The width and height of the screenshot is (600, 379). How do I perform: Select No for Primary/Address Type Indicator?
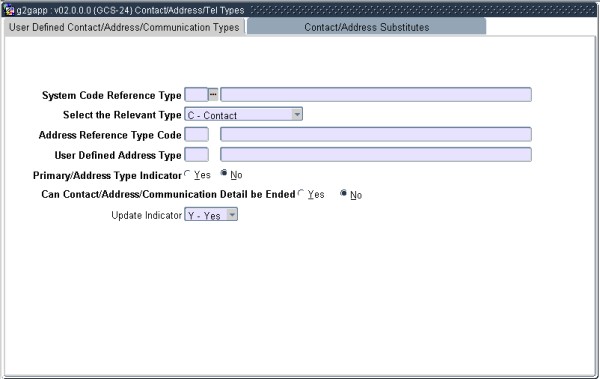click(224, 173)
